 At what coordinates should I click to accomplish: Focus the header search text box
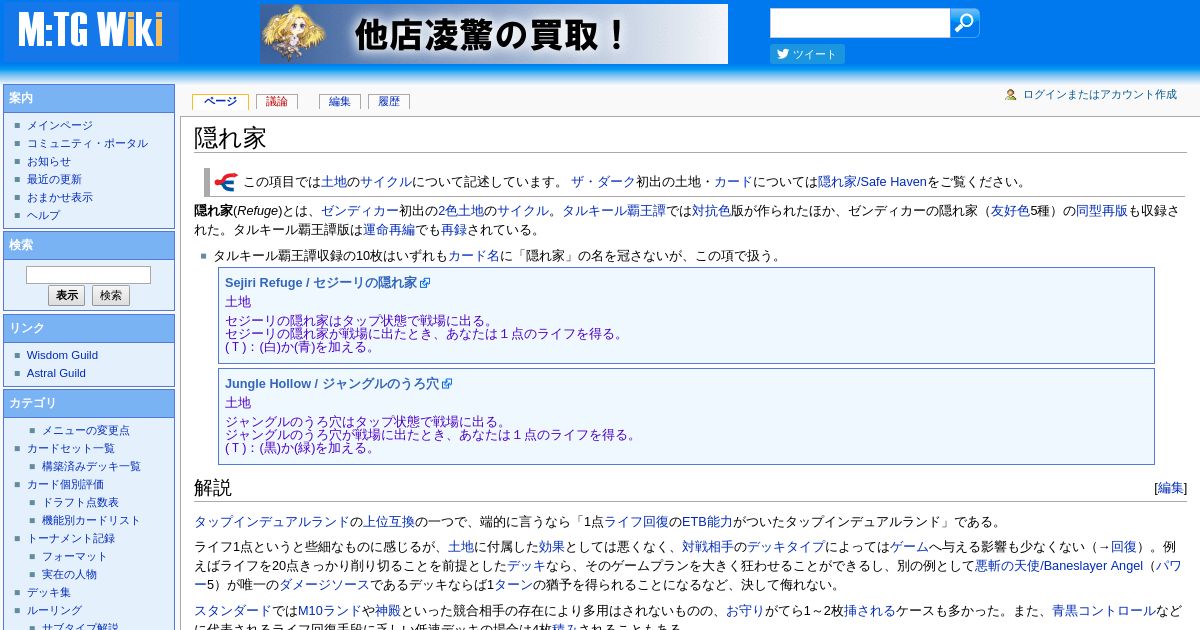tap(860, 23)
